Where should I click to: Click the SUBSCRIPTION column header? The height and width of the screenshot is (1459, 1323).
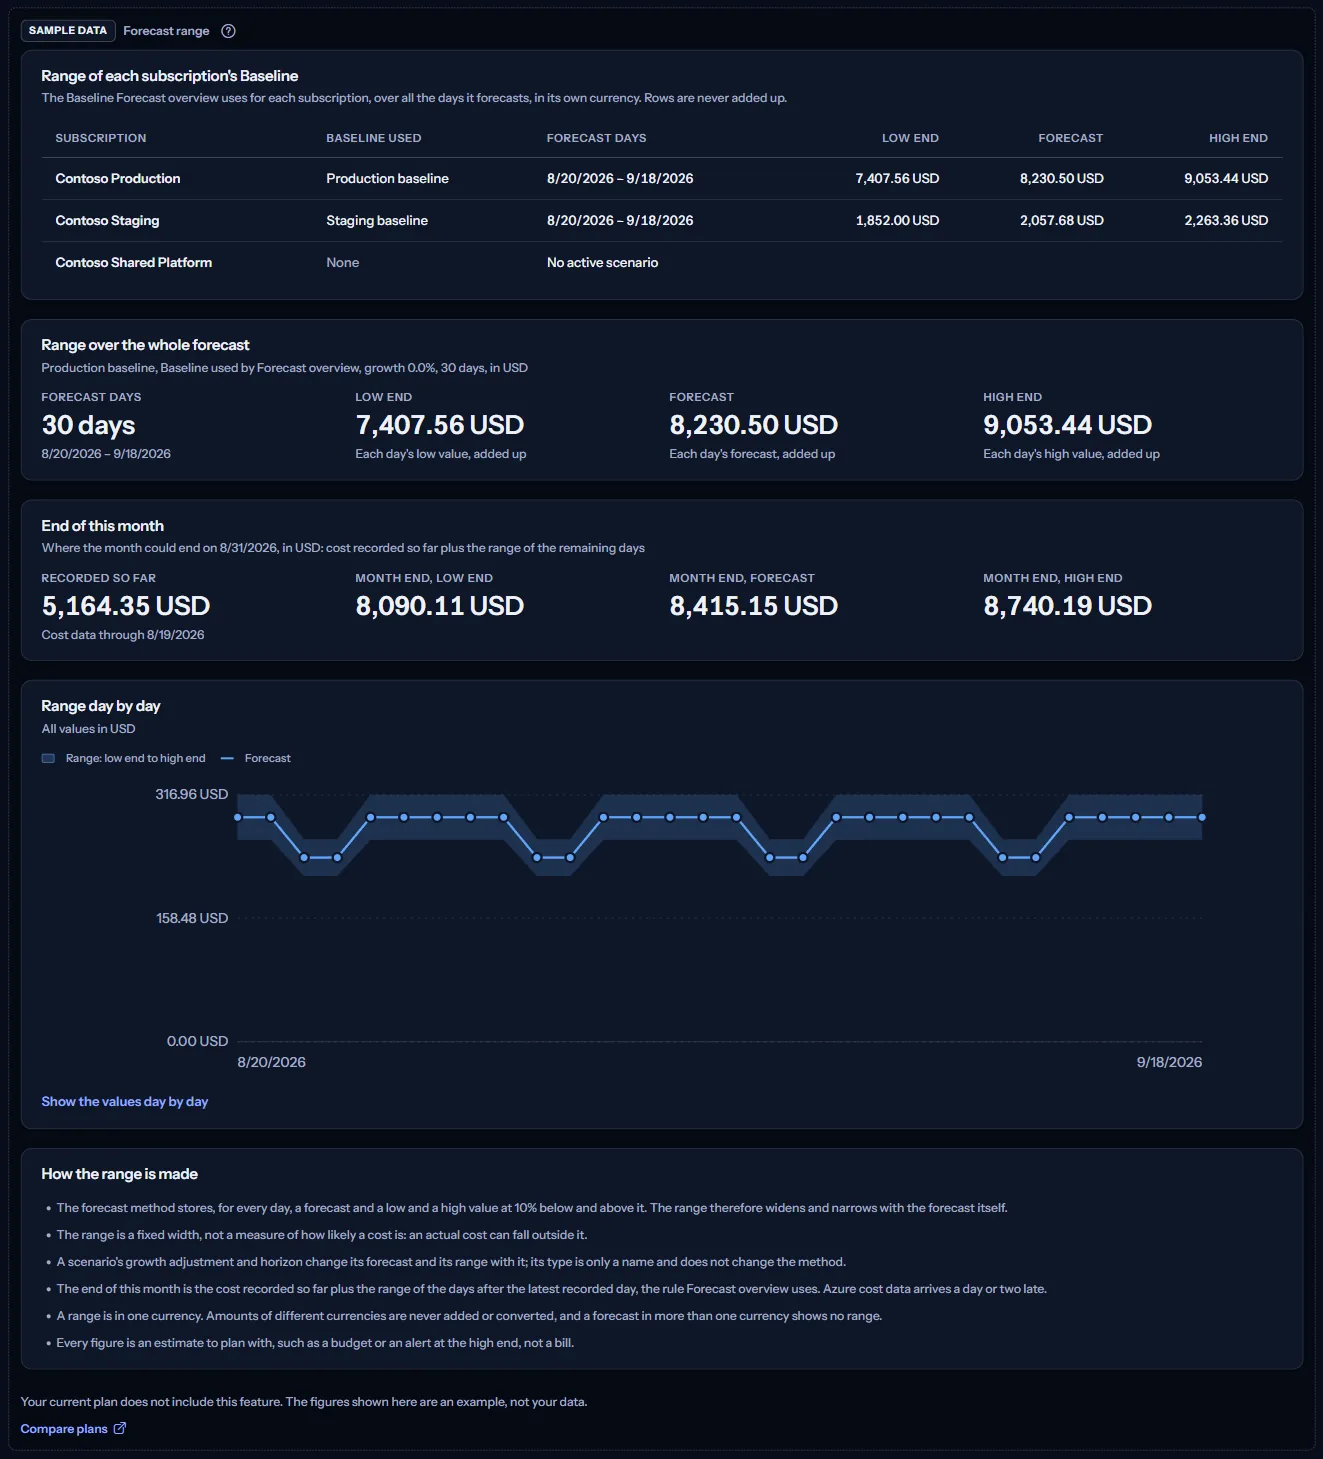[x=101, y=138]
